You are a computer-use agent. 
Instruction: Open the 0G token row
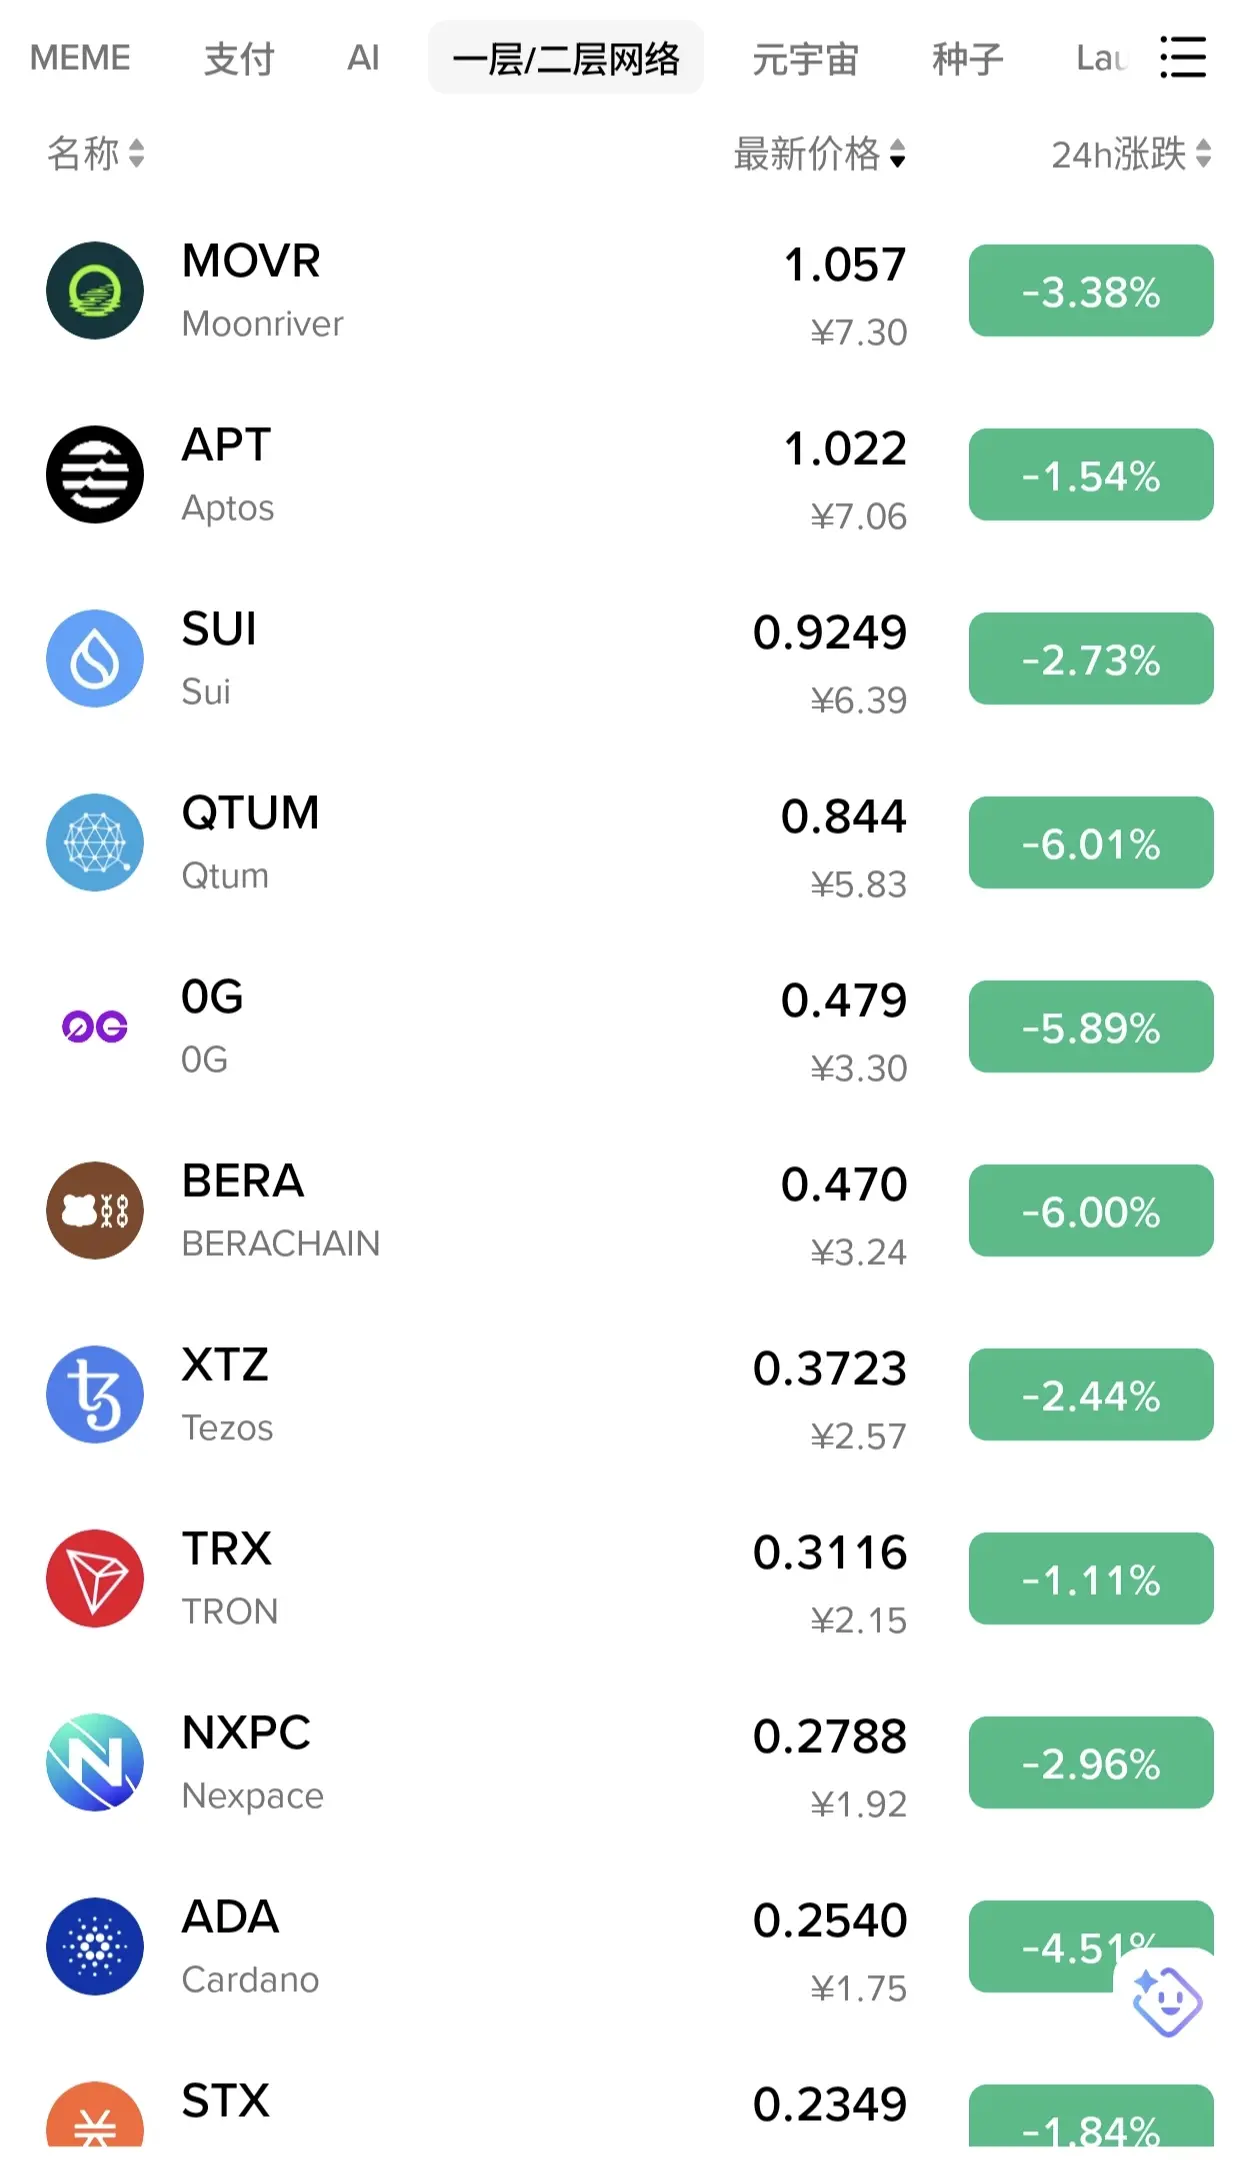[x=630, y=1026]
